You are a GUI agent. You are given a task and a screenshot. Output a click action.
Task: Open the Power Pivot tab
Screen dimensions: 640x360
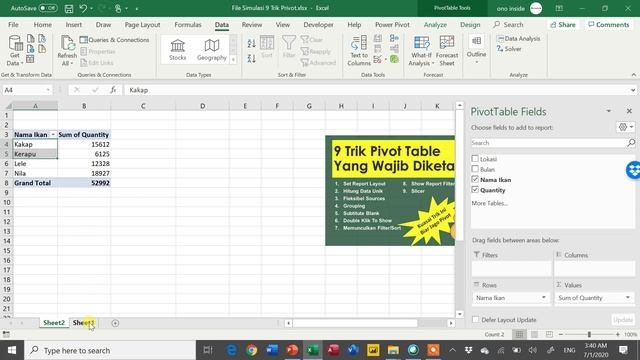[392, 24]
